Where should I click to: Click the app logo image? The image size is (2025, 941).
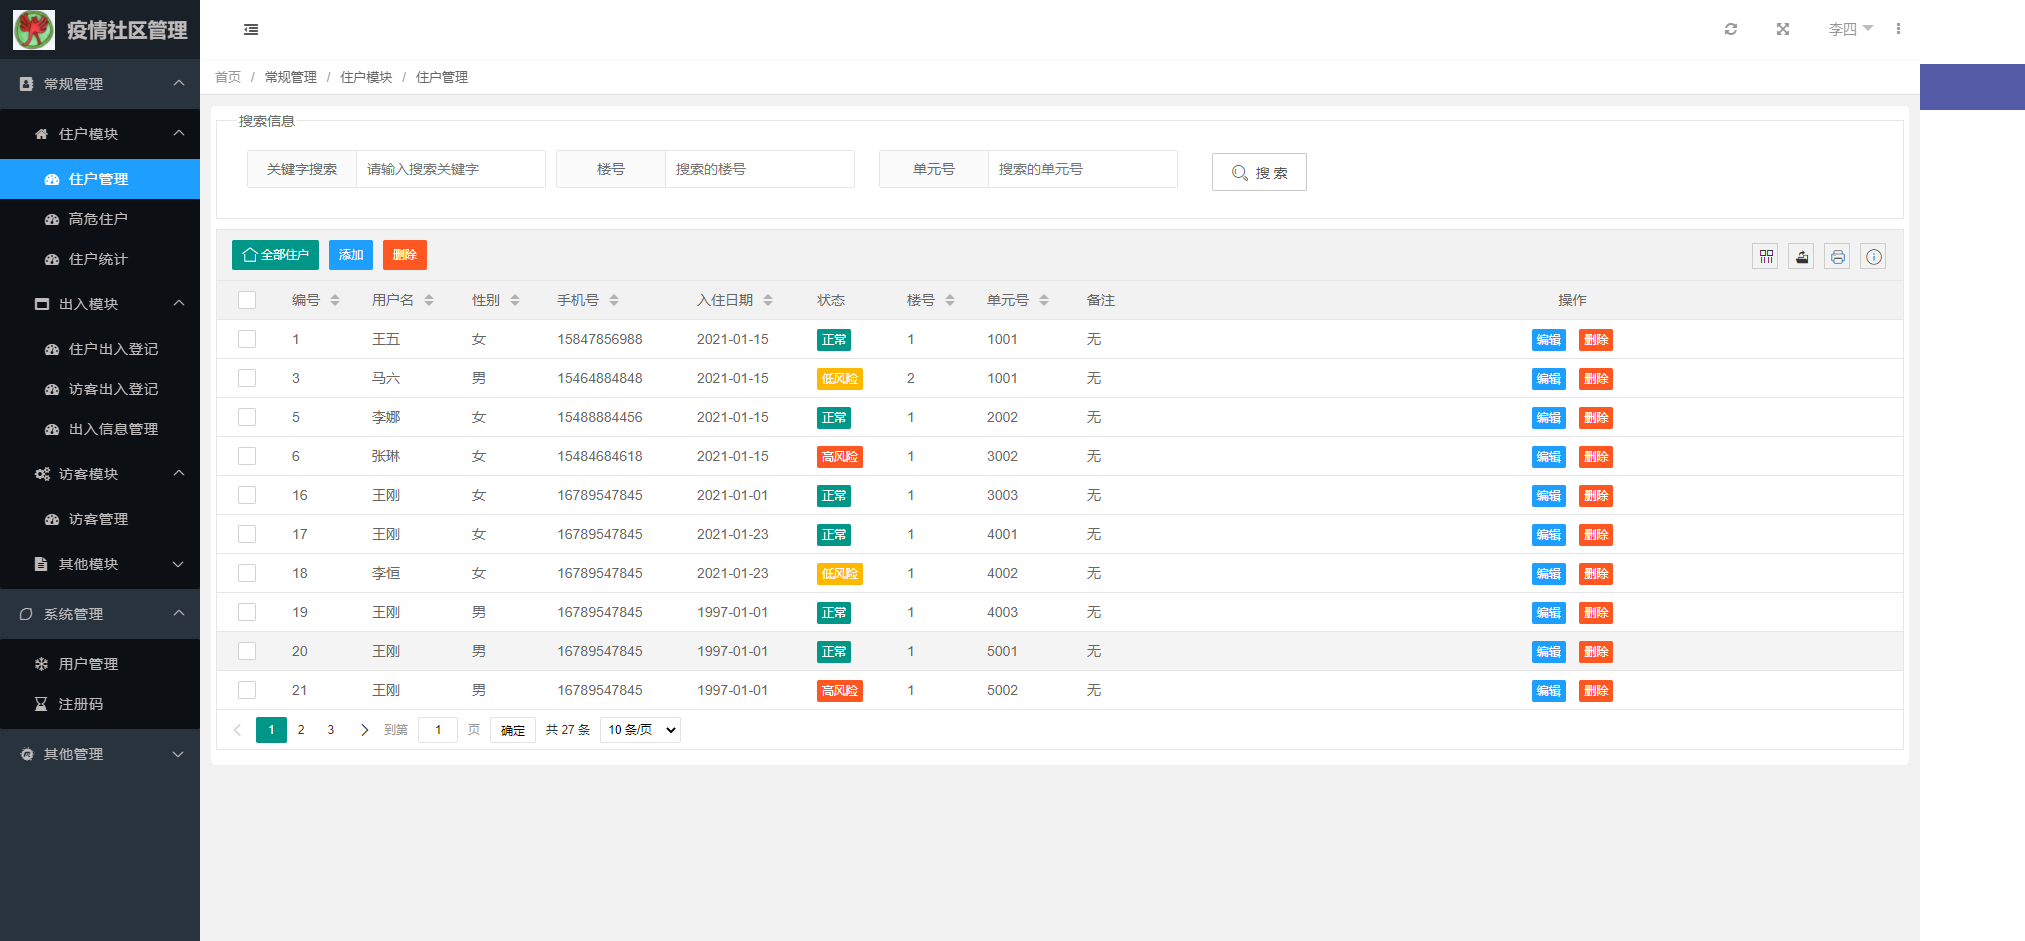(x=34, y=30)
